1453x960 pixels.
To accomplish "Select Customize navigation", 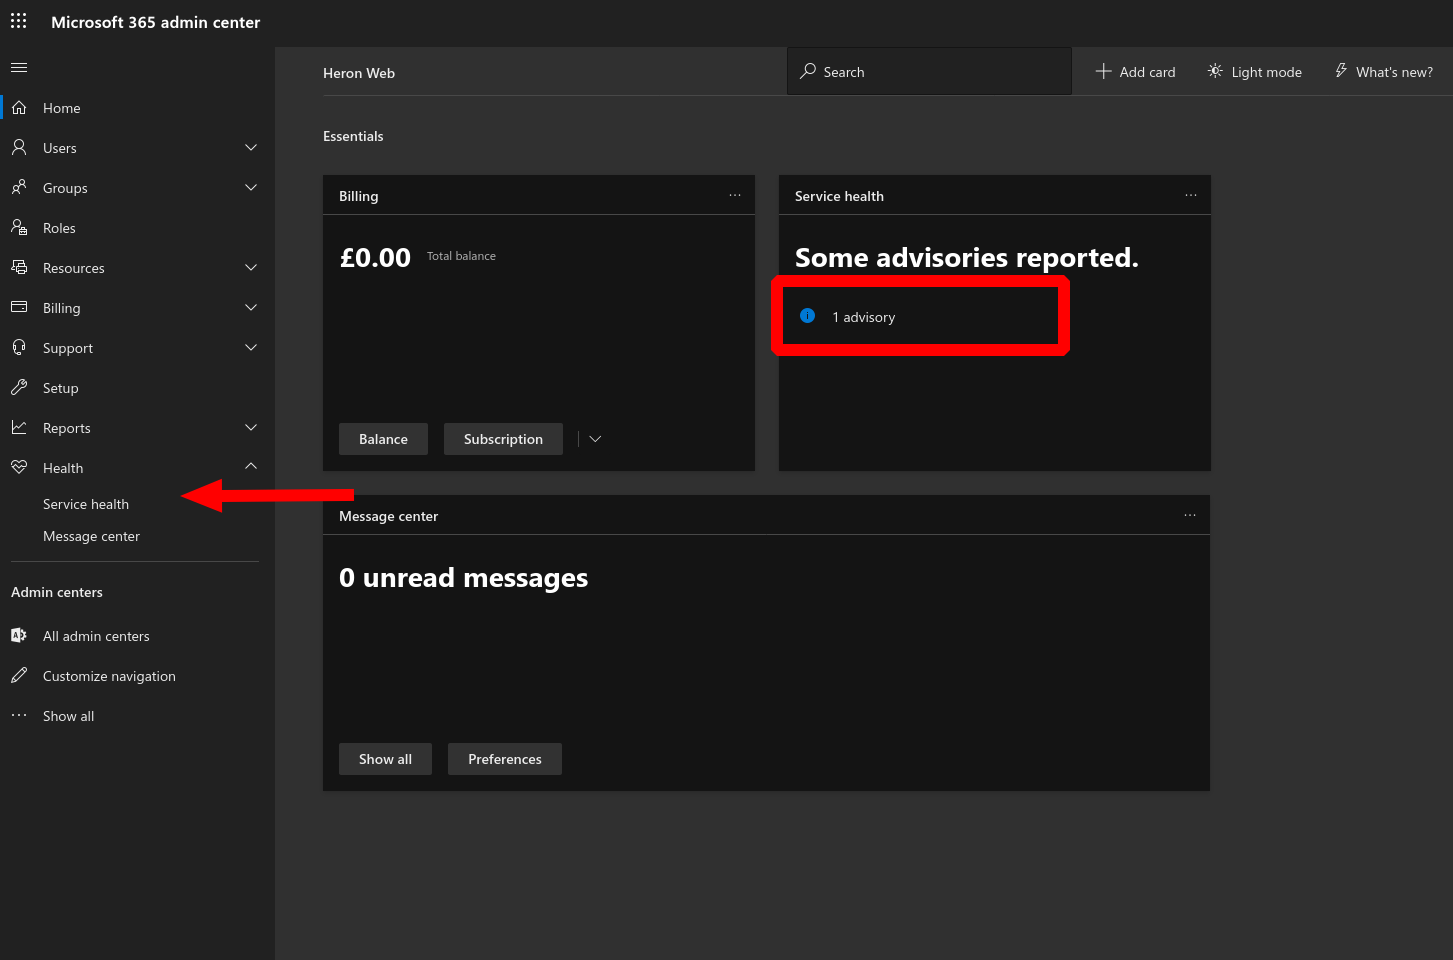I will pyautogui.click(x=109, y=676).
